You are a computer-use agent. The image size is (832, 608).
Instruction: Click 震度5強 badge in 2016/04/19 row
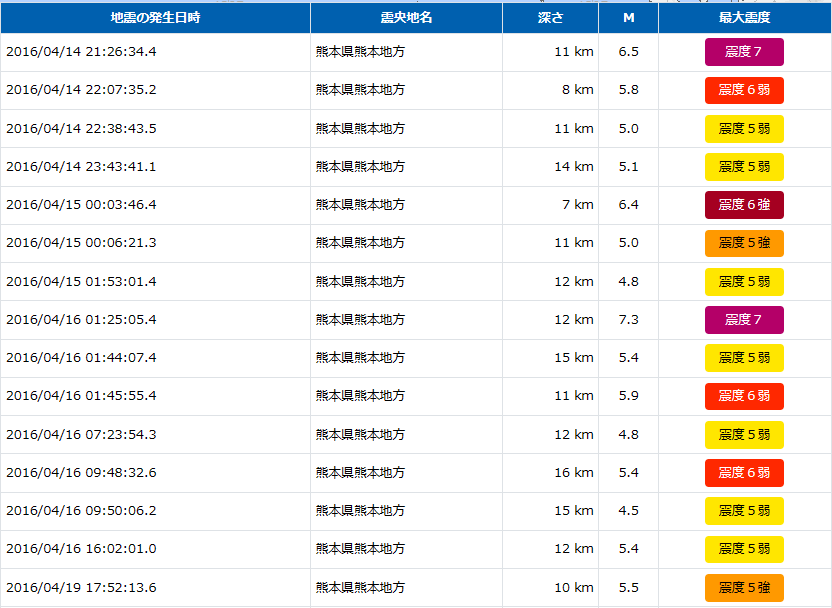[x=744, y=588]
